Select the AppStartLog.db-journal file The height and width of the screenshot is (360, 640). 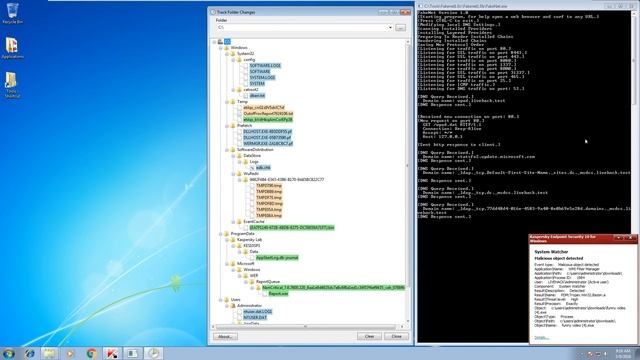click(277, 258)
